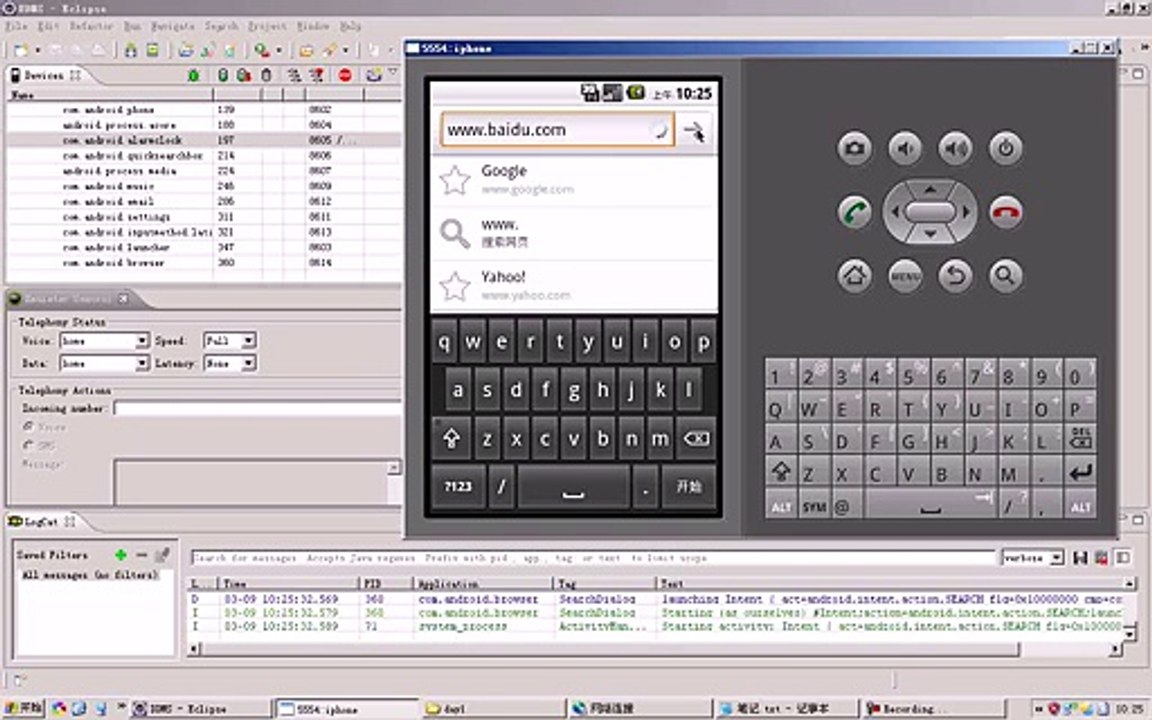
Task: Click the LogCat message search field
Action: point(593,558)
